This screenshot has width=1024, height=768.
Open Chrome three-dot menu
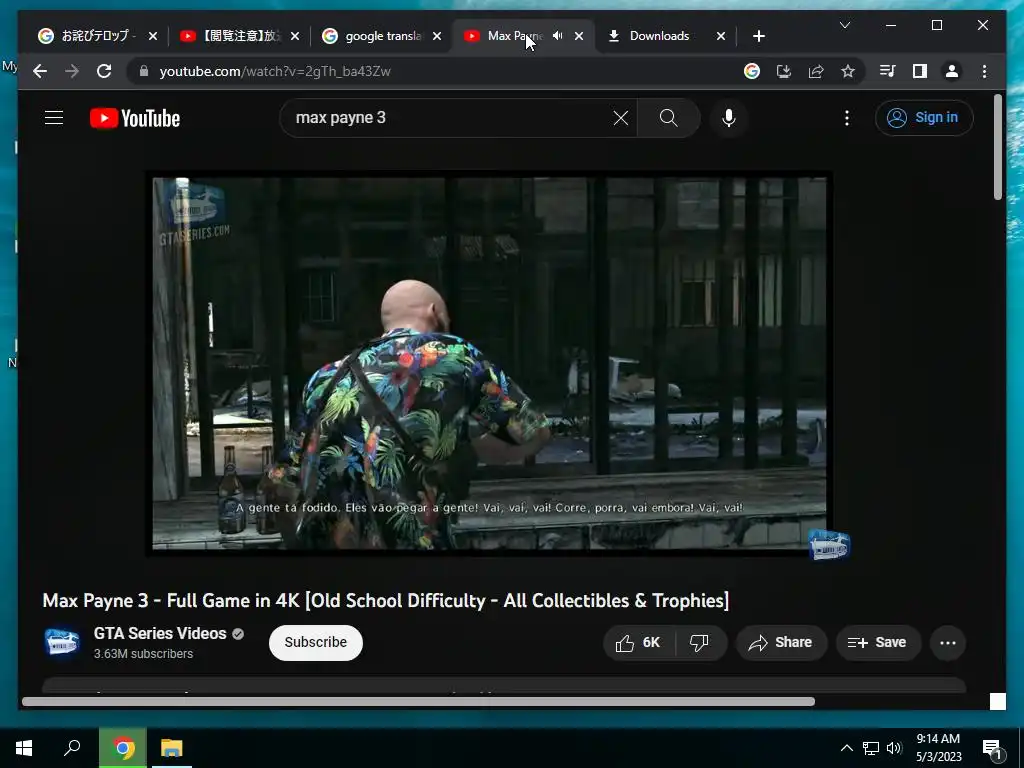[x=984, y=71]
